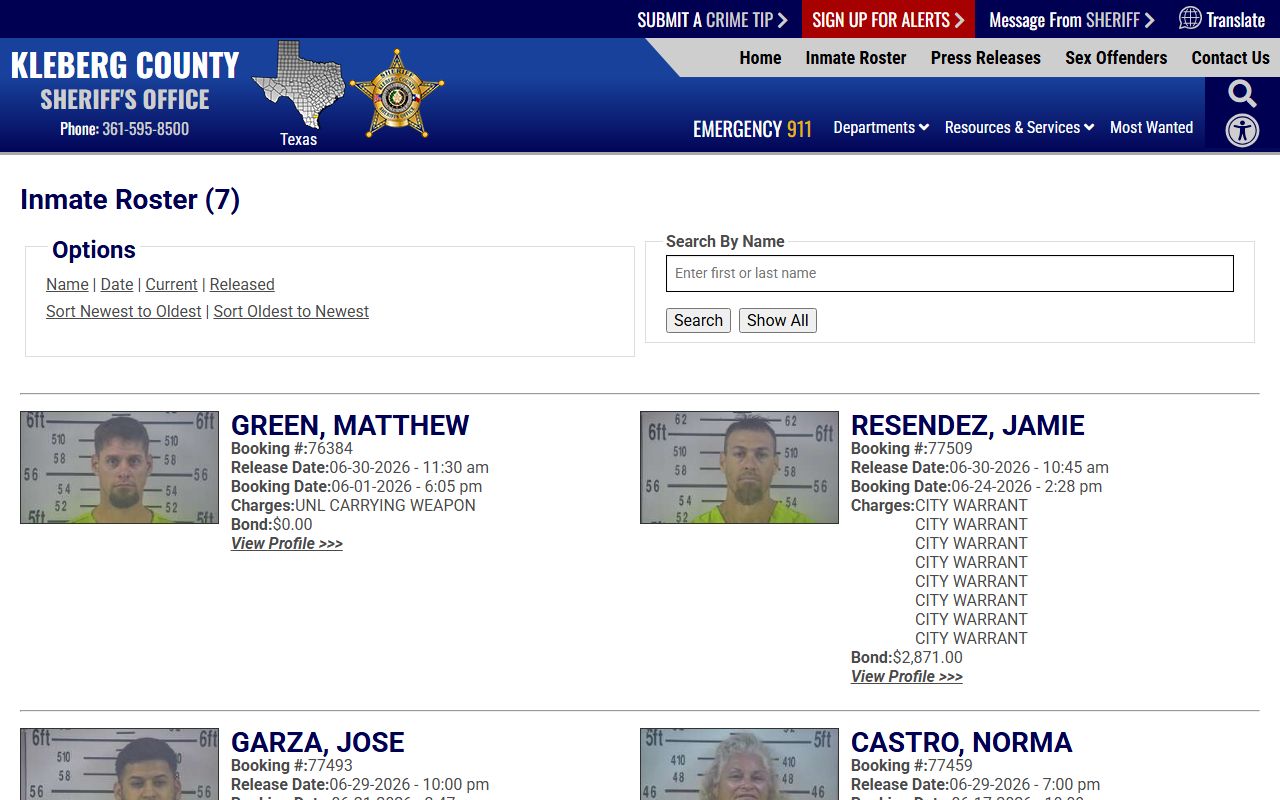The width and height of the screenshot is (1280, 800).
Task: Click Kleberg County Sheriff's Office title
Action: 125,81
